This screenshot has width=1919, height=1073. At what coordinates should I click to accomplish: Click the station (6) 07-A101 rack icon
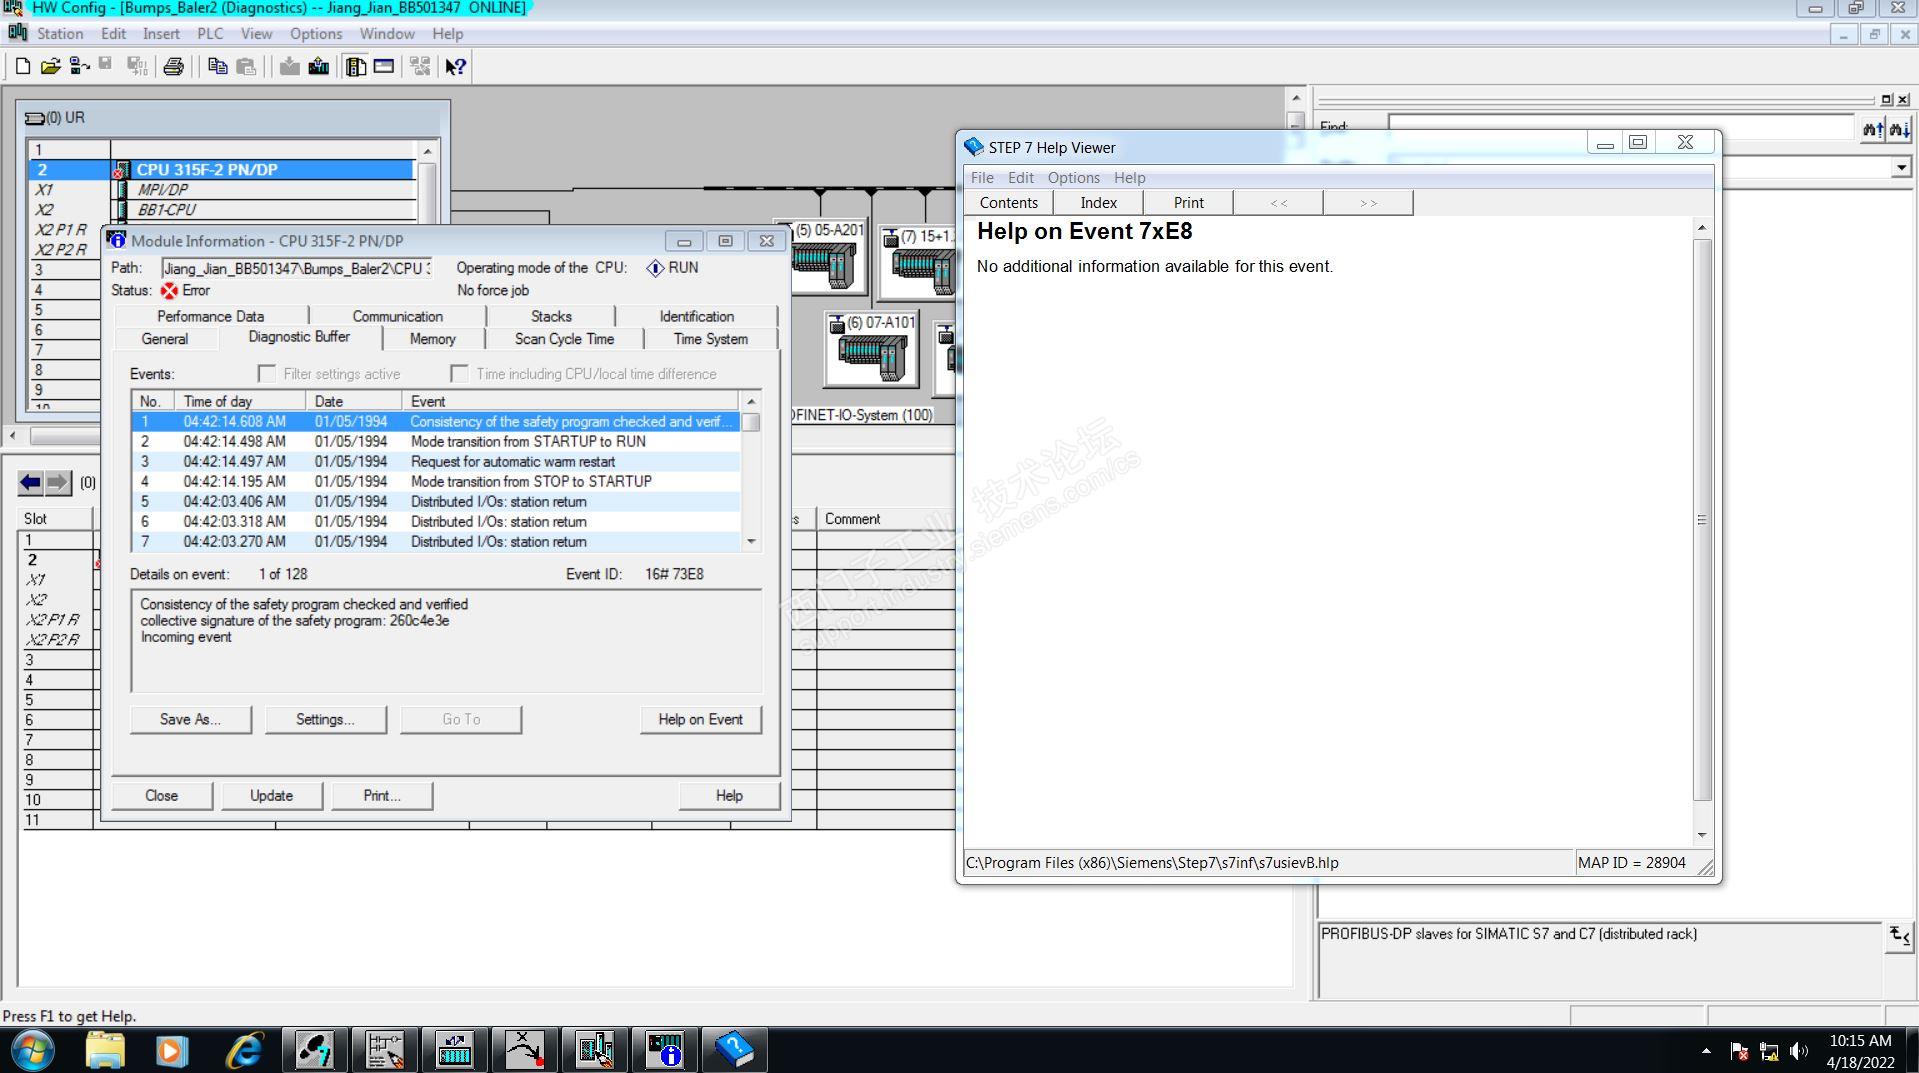click(871, 349)
